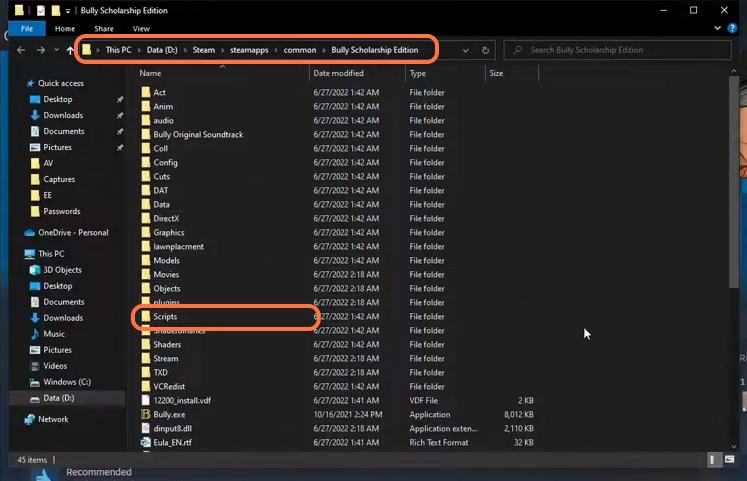This screenshot has width=747, height=481.
Task: Refresh the current folder
Action: click(x=485, y=50)
